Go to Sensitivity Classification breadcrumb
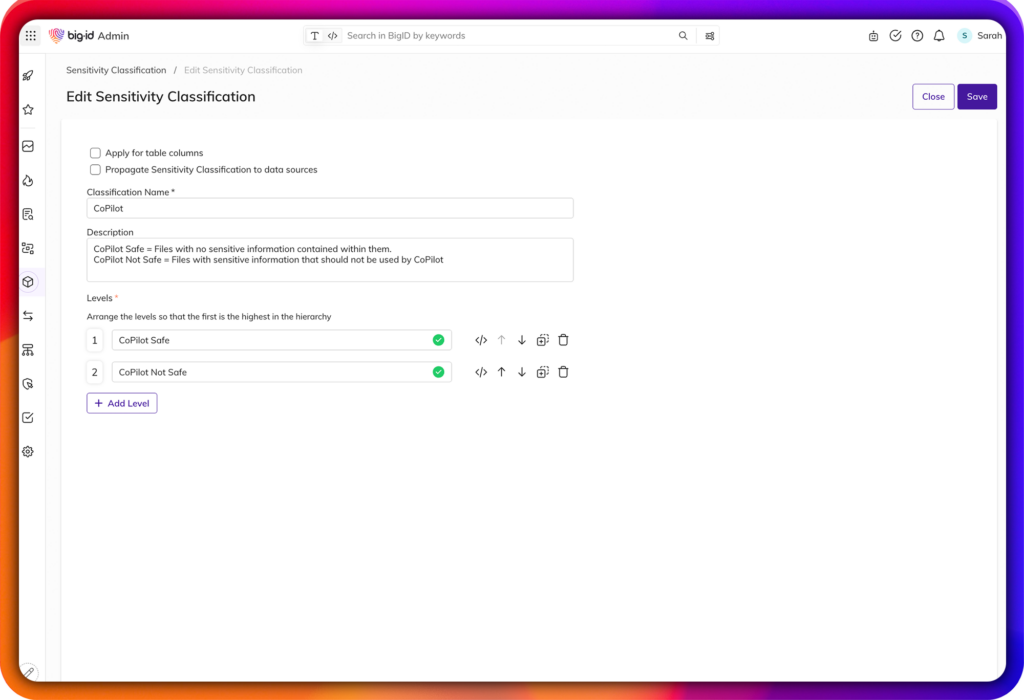This screenshot has width=1024, height=700. coord(116,71)
